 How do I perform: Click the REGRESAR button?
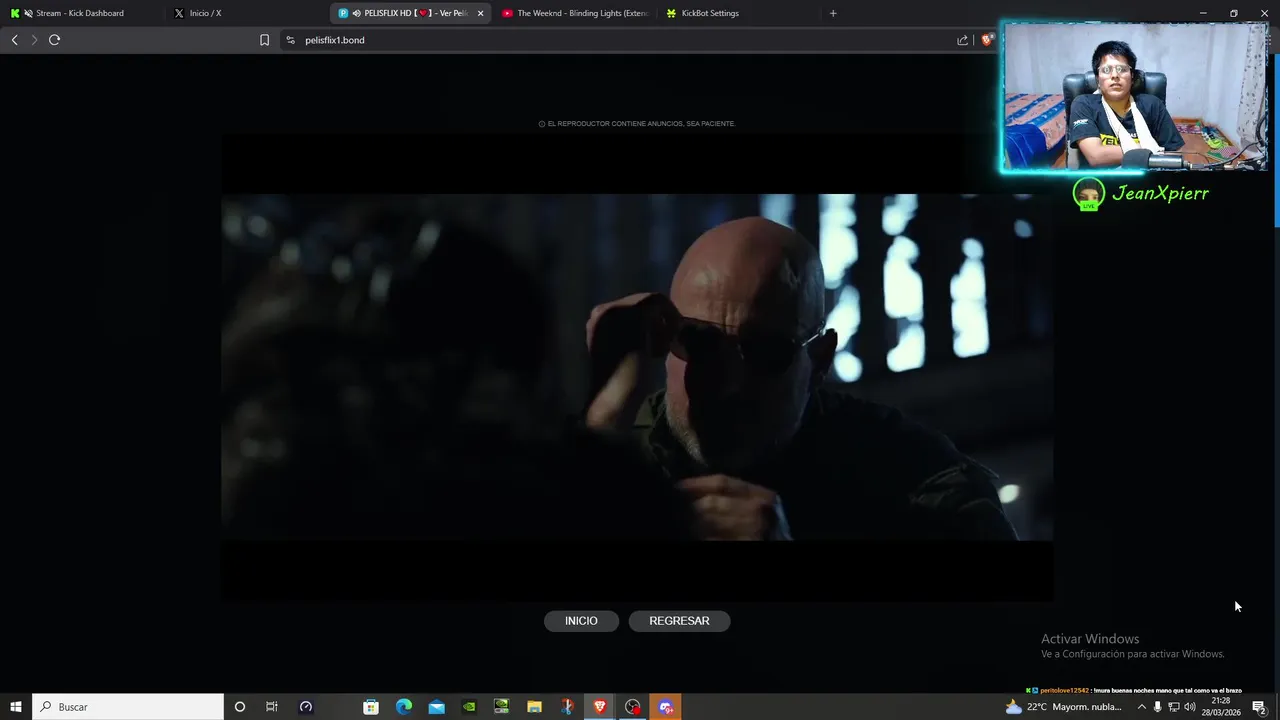pos(679,621)
